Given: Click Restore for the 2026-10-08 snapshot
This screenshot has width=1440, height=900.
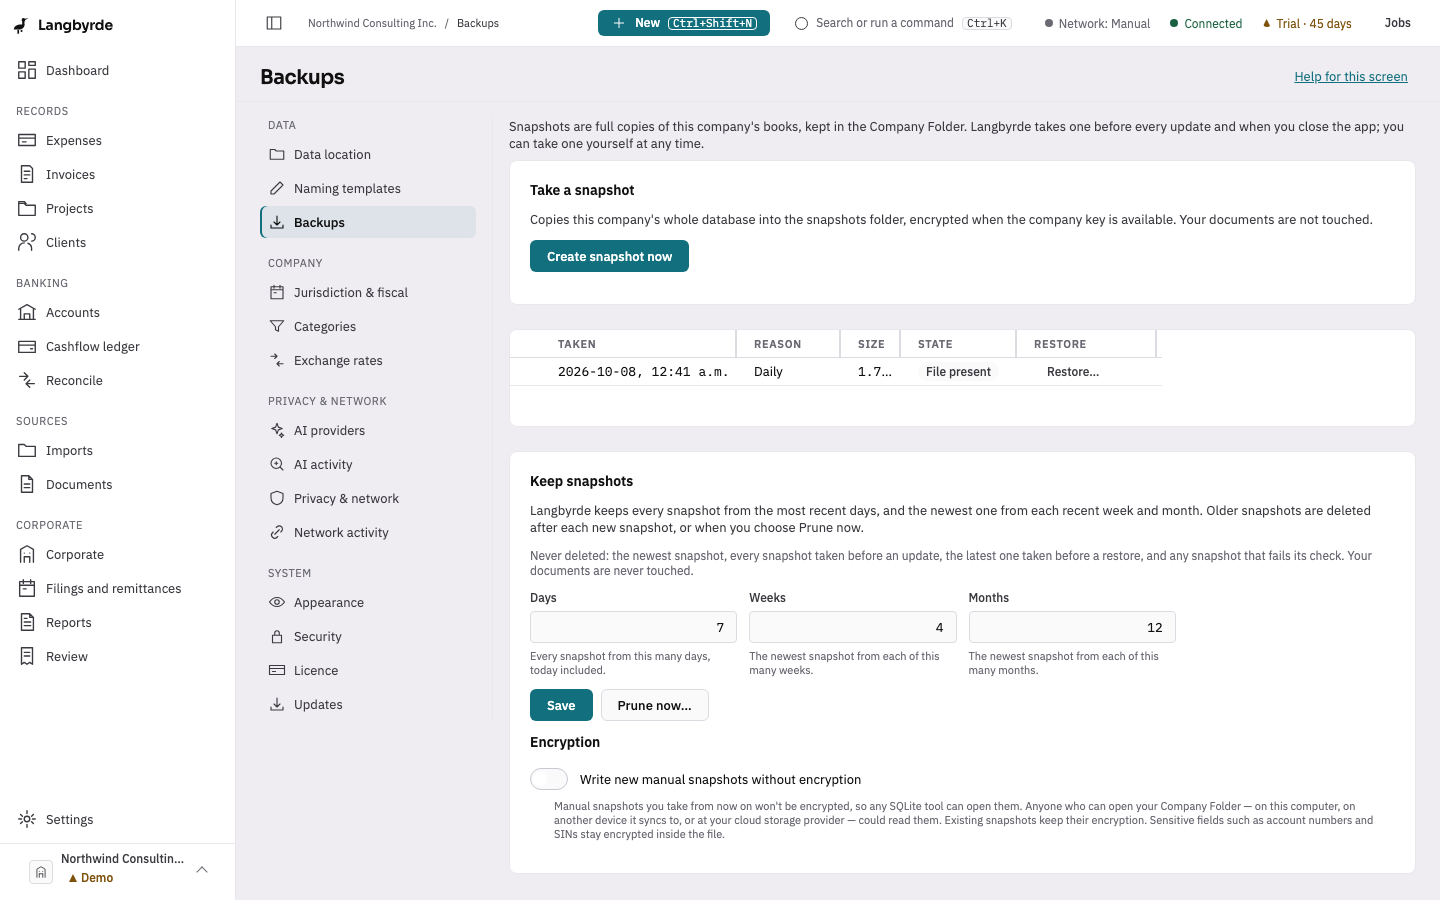Looking at the screenshot, I should (x=1072, y=371).
